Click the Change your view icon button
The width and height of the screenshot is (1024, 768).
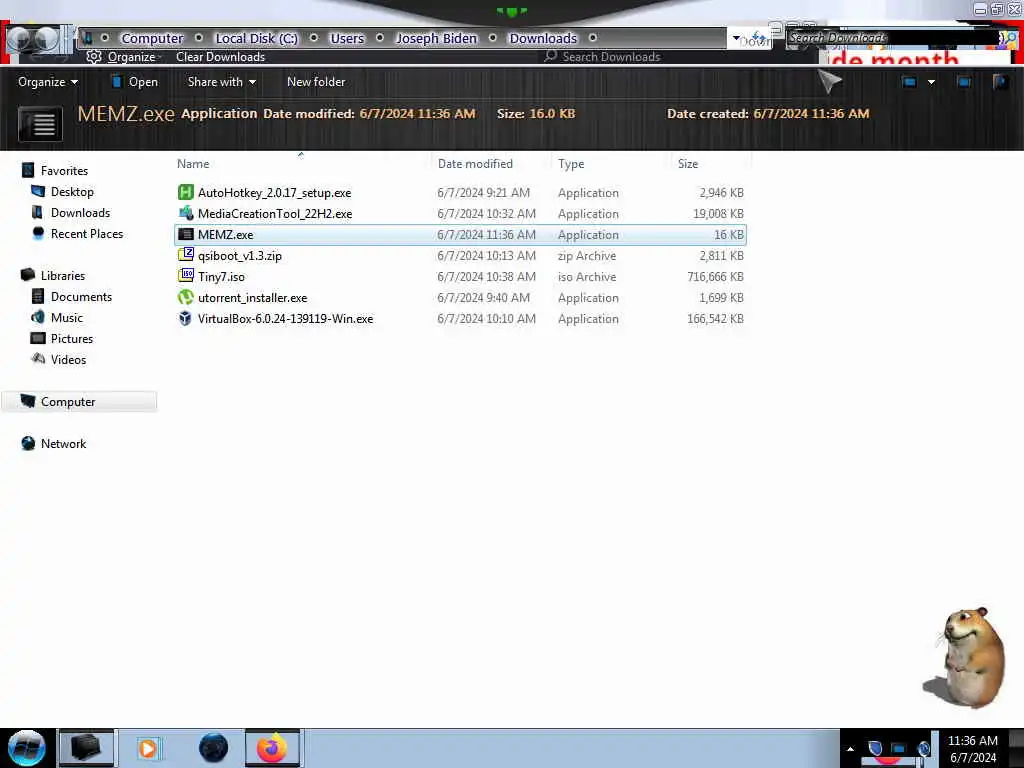[909, 82]
